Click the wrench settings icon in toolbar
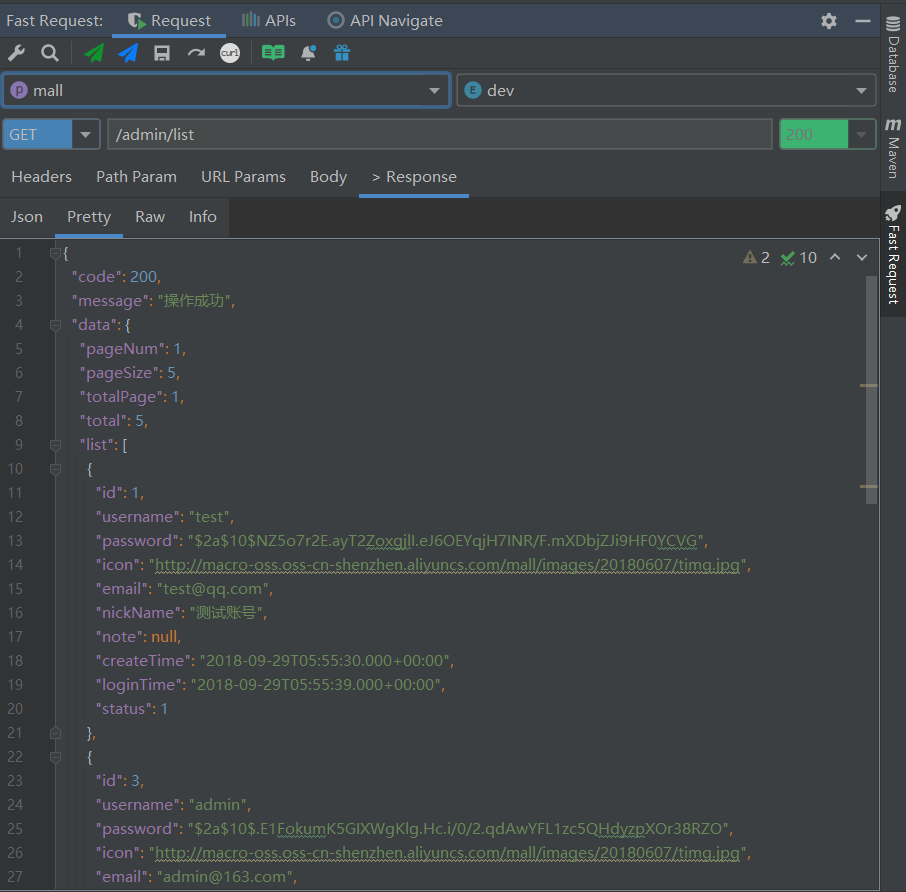 point(16,53)
